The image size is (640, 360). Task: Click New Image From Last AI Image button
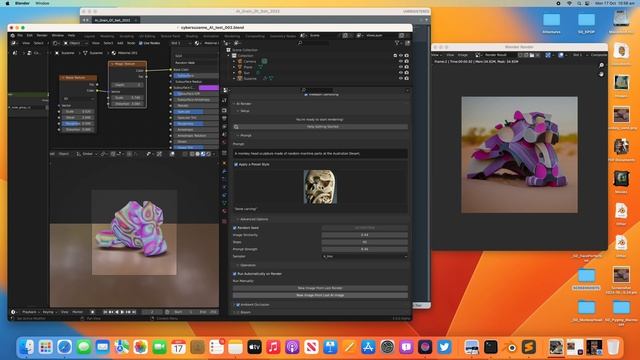[320, 295]
